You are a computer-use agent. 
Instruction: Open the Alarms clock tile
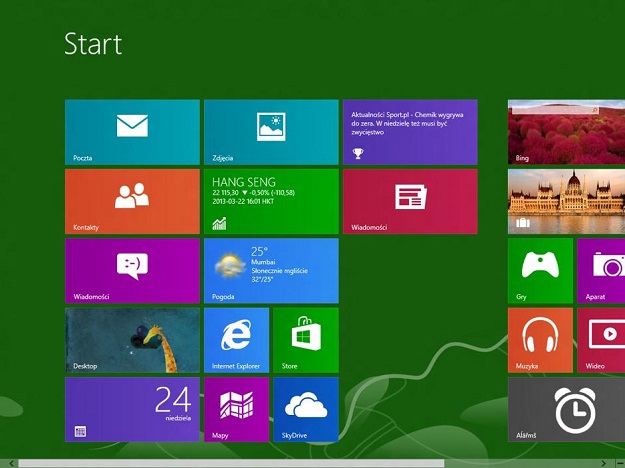[566, 409]
